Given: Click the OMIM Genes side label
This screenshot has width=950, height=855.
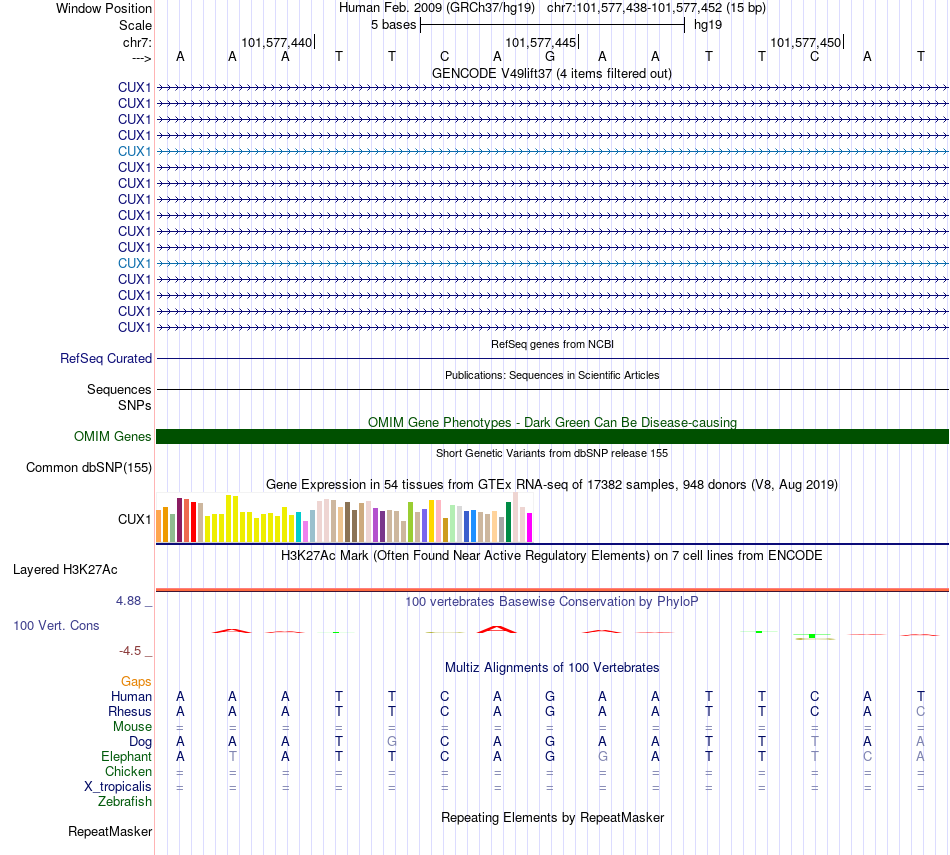Looking at the screenshot, I should pos(113,436).
